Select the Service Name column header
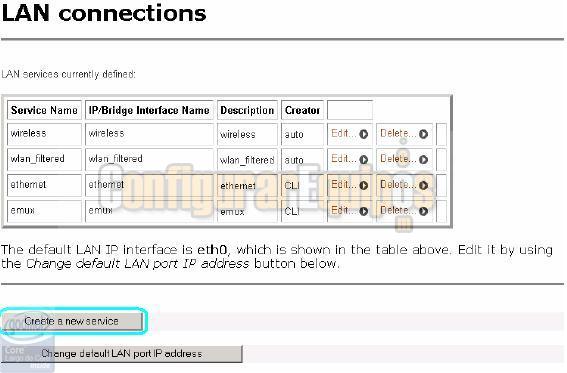Screen dimensions: 567x373 [44, 110]
